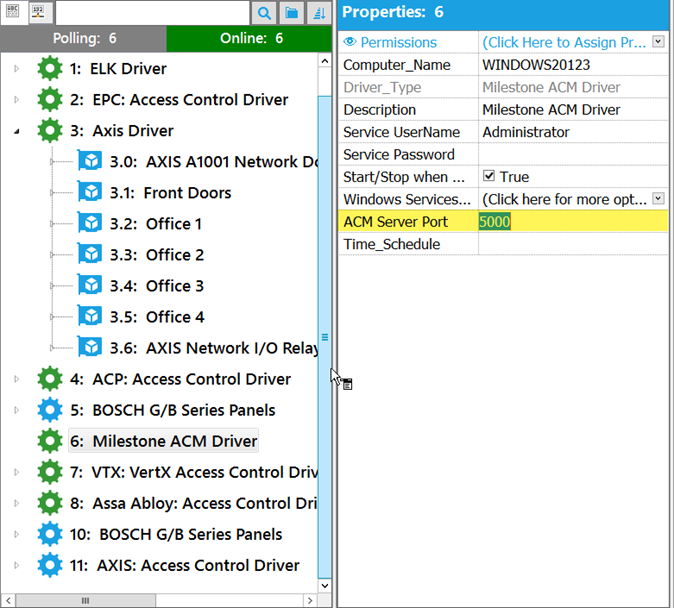Click cube icon for AXIS Network I/O Relay
This screenshot has height=608, width=674.
90,347
